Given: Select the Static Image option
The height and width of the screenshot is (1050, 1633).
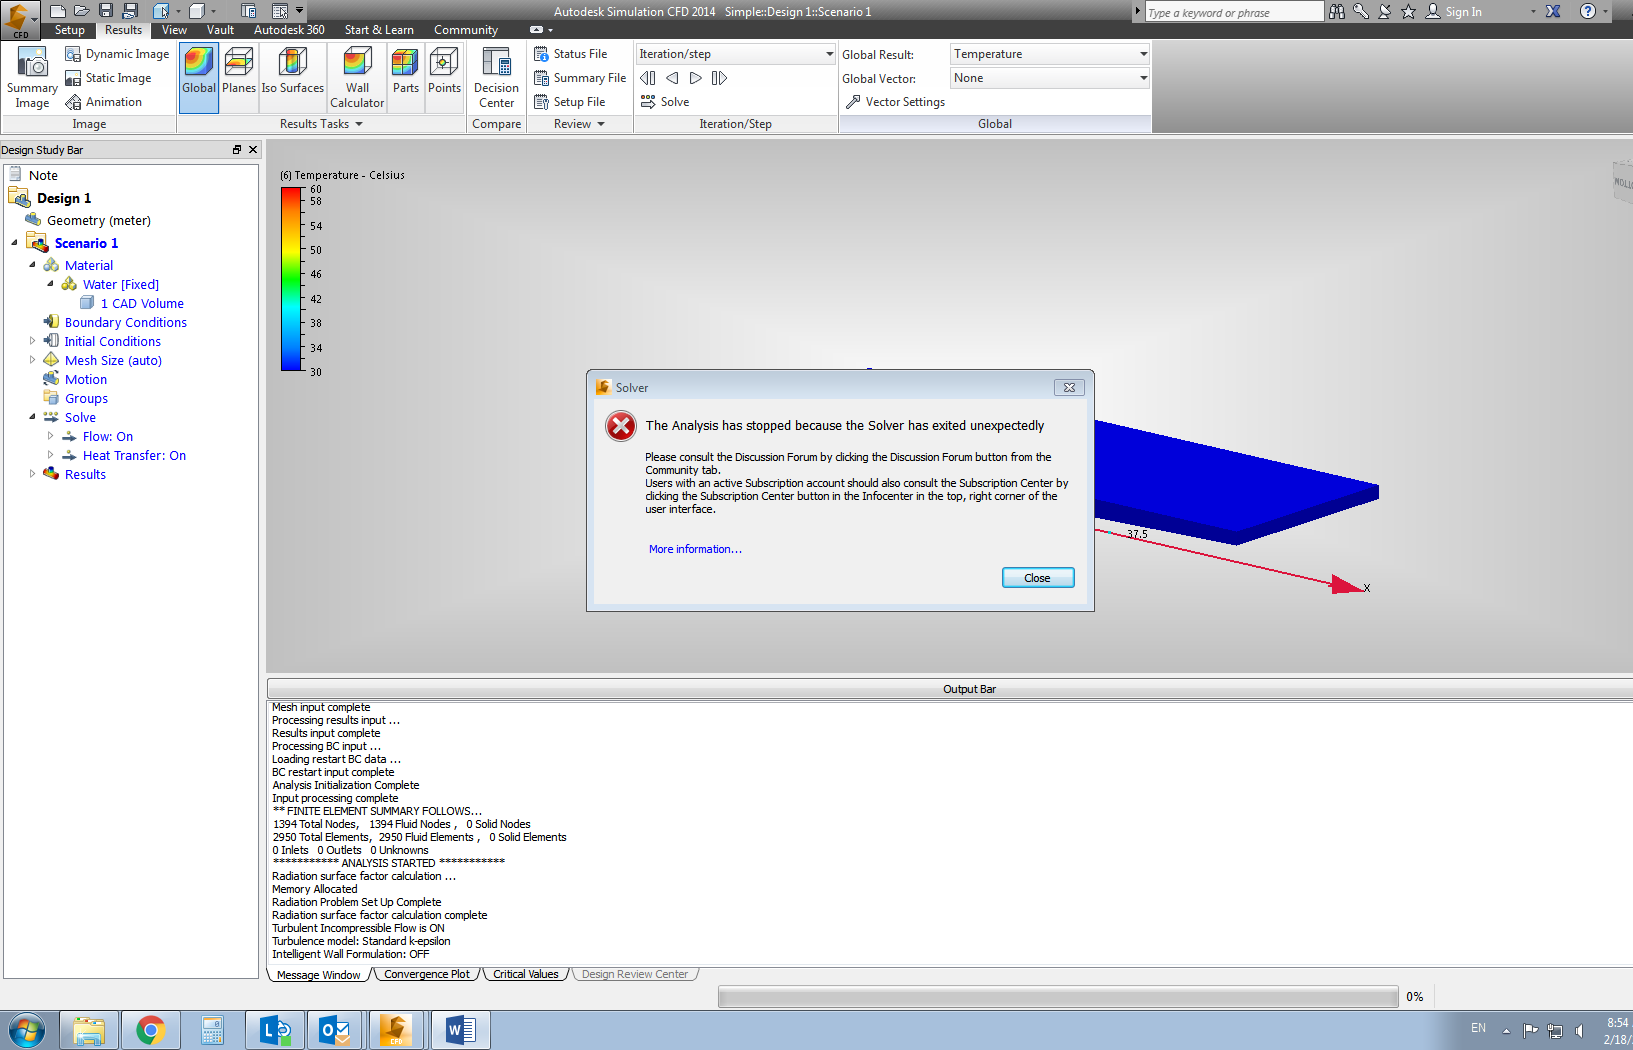Looking at the screenshot, I should tap(108, 78).
